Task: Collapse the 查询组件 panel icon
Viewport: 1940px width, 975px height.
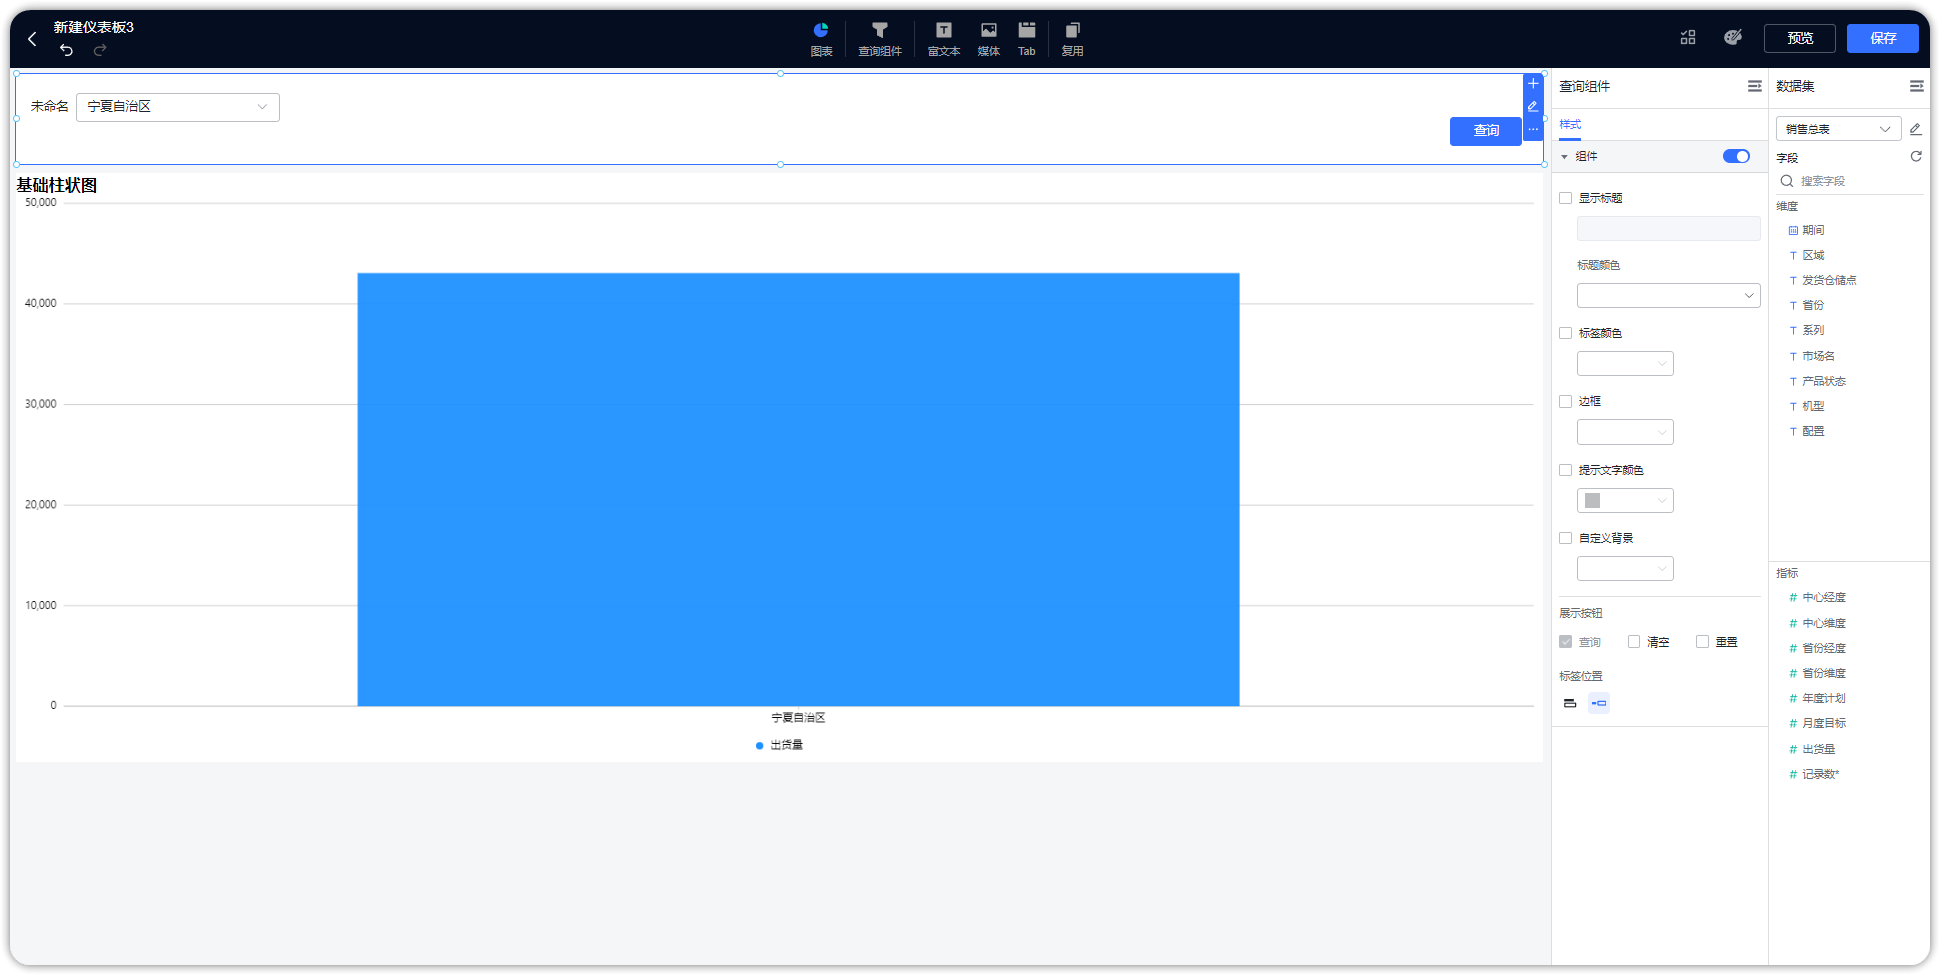Action: 1754,86
